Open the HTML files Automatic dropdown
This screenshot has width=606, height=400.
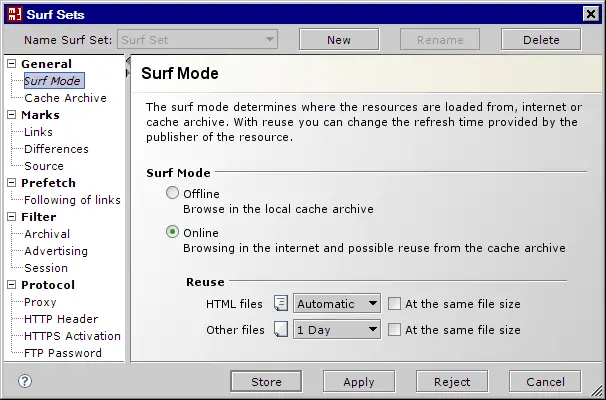click(x=337, y=303)
